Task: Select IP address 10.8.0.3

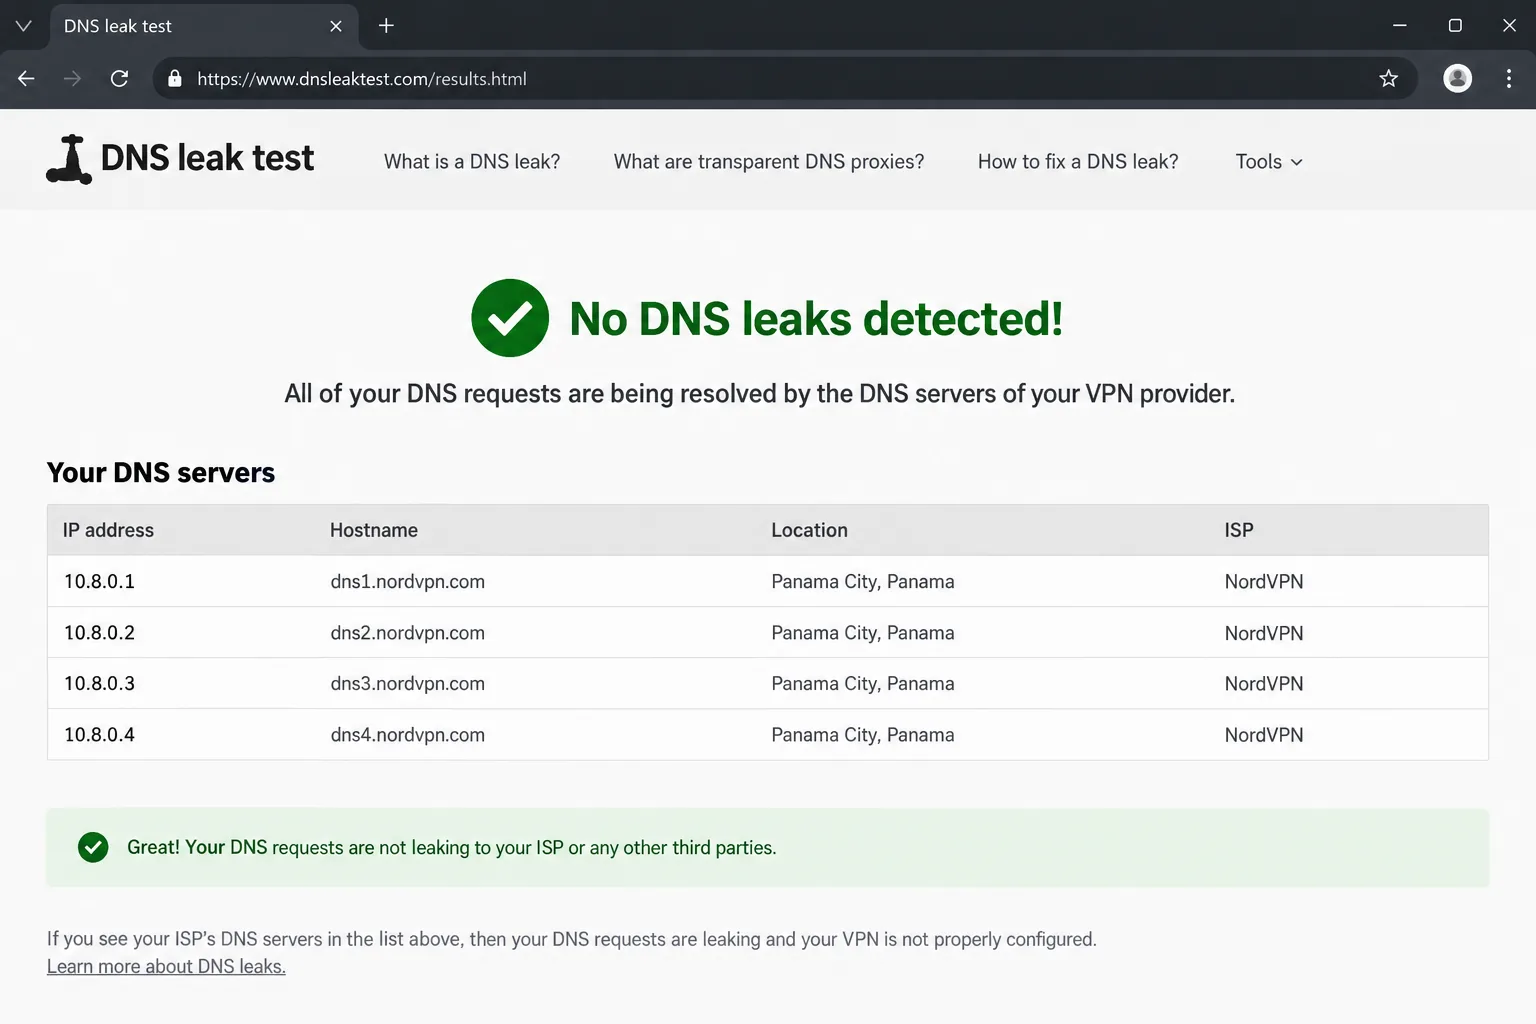Action: tap(99, 683)
